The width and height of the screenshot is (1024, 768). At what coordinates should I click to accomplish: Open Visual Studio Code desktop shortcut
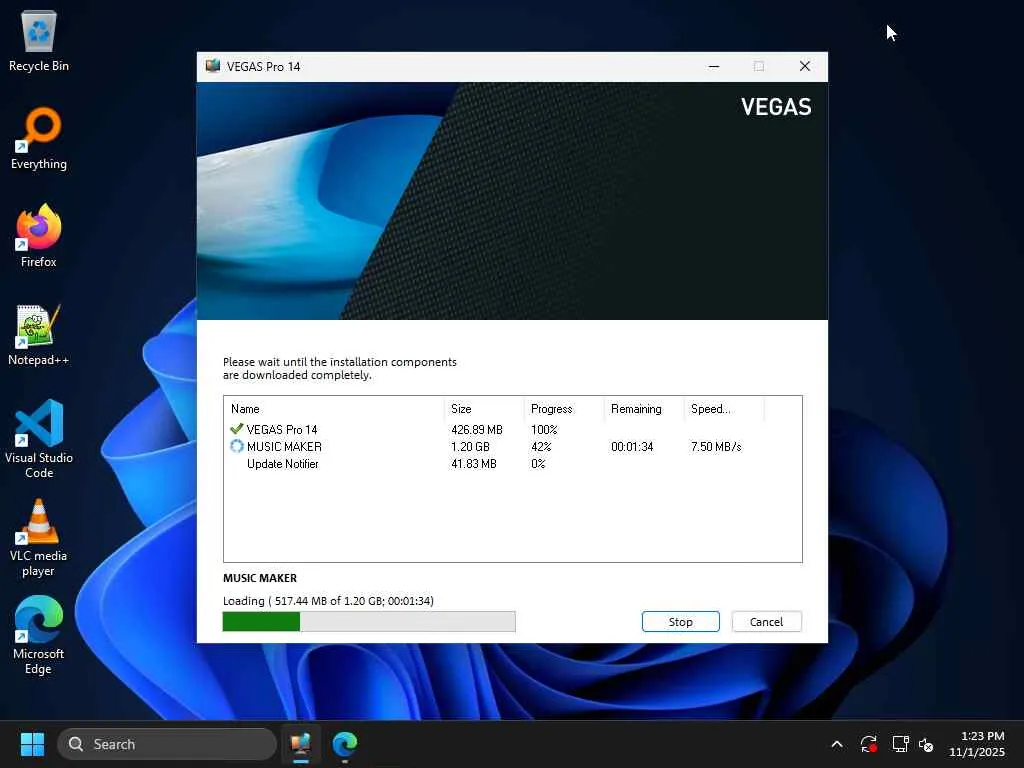pos(39,439)
